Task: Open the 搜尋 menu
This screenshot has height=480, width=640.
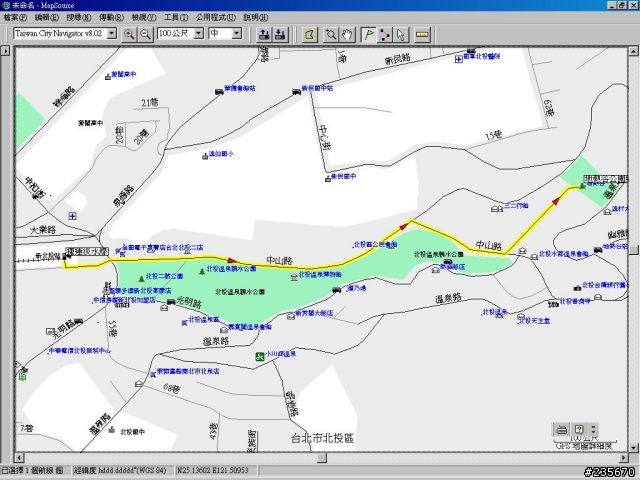Action: coord(79,18)
